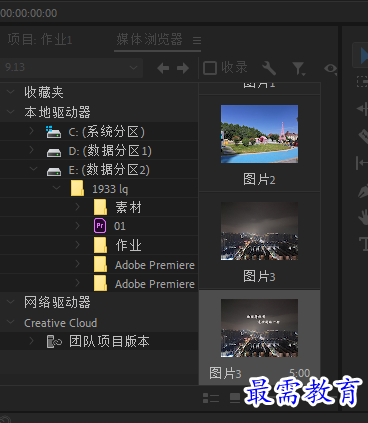368x423 pixels.
Task: Open the 媒体浏览器 panel menu icon
Action: tap(197, 41)
